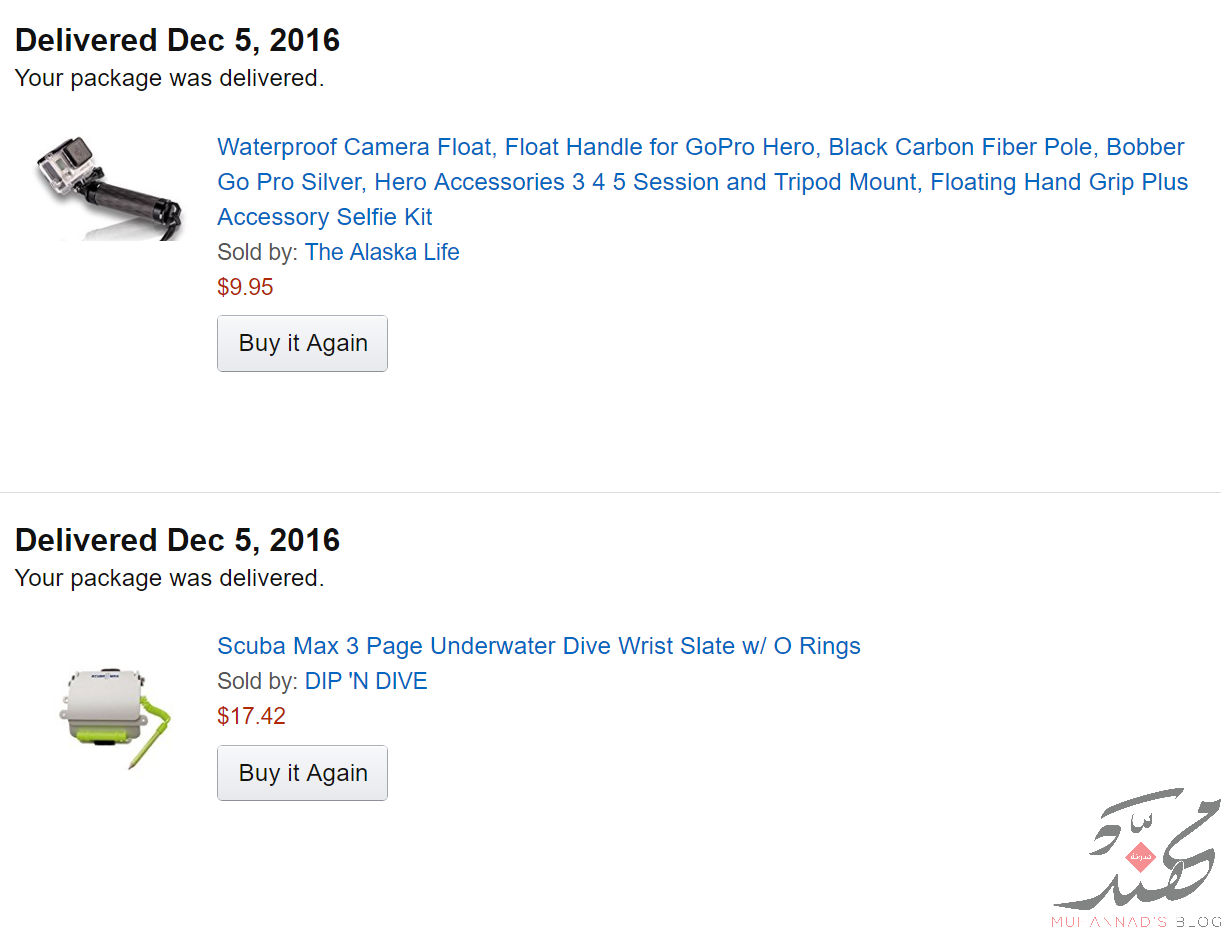This screenshot has height=927, width=1221.
Task: Visit the DIP 'N DIVE seller page
Action: 366,682
